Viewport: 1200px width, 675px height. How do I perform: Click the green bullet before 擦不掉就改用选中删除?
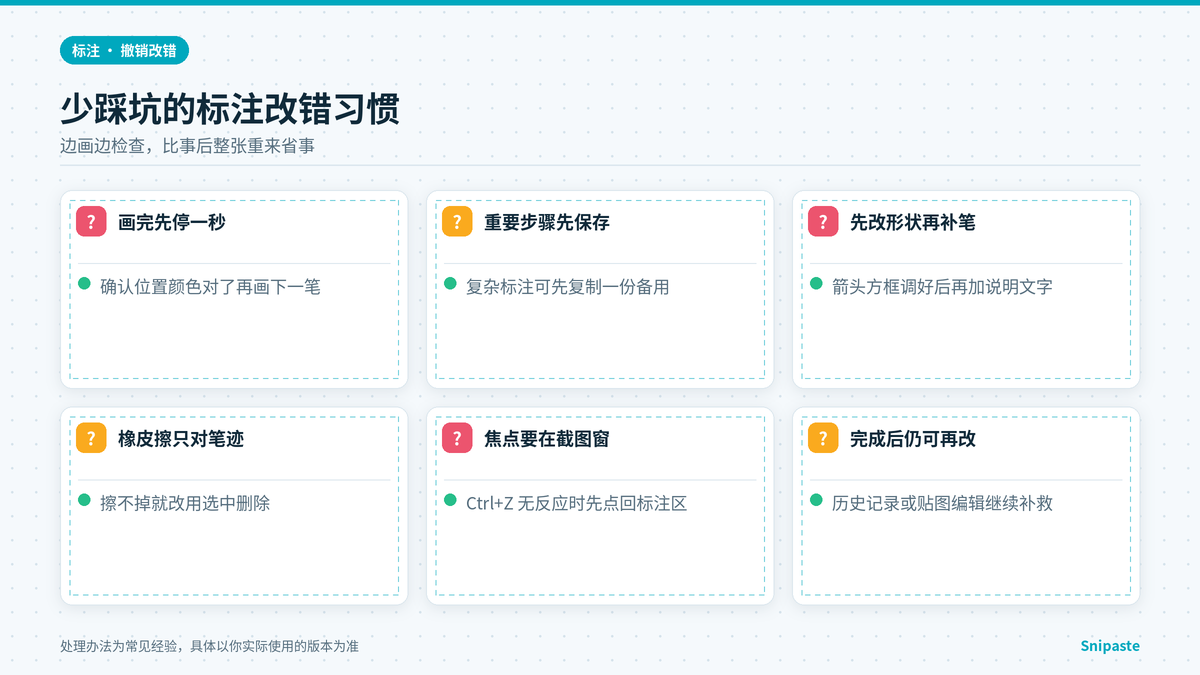(x=85, y=500)
